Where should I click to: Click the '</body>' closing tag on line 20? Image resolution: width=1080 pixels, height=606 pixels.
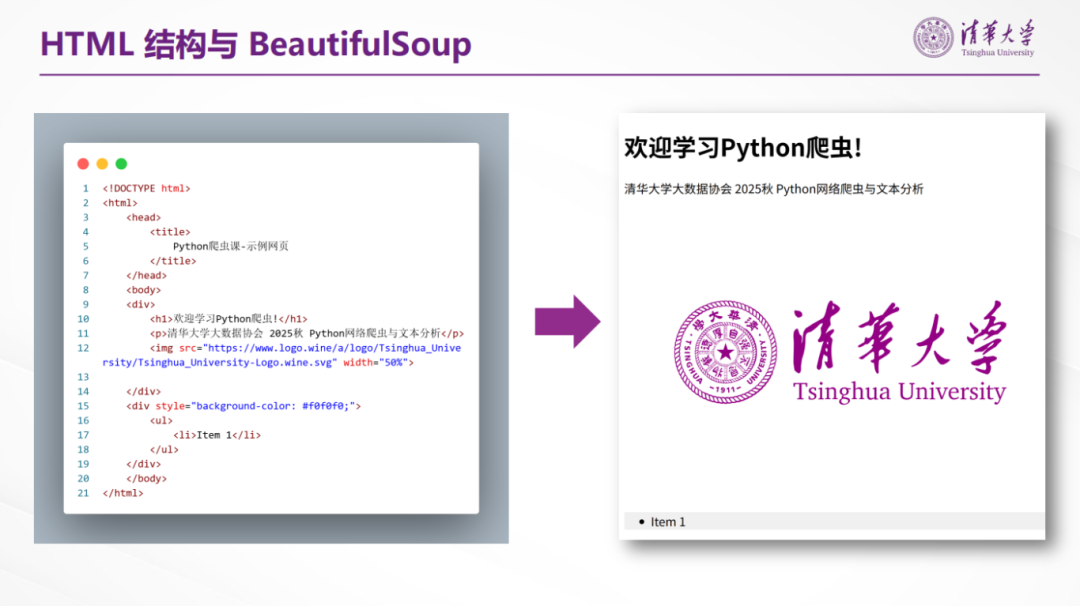[147, 479]
